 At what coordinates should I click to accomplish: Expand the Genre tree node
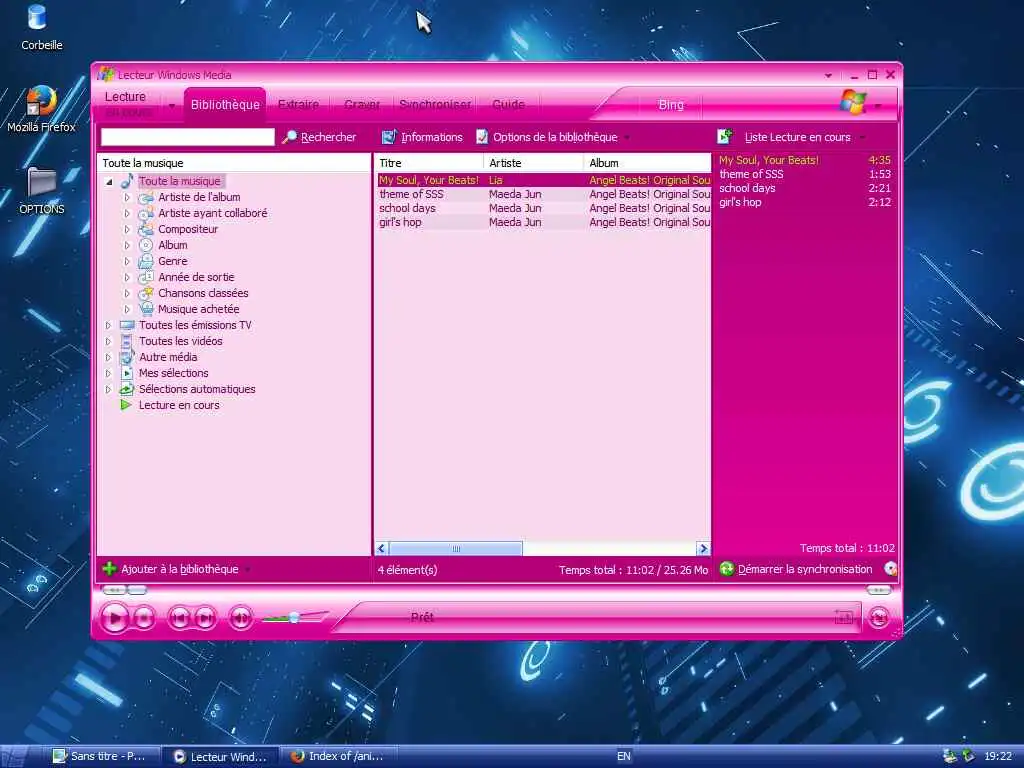(127, 261)
